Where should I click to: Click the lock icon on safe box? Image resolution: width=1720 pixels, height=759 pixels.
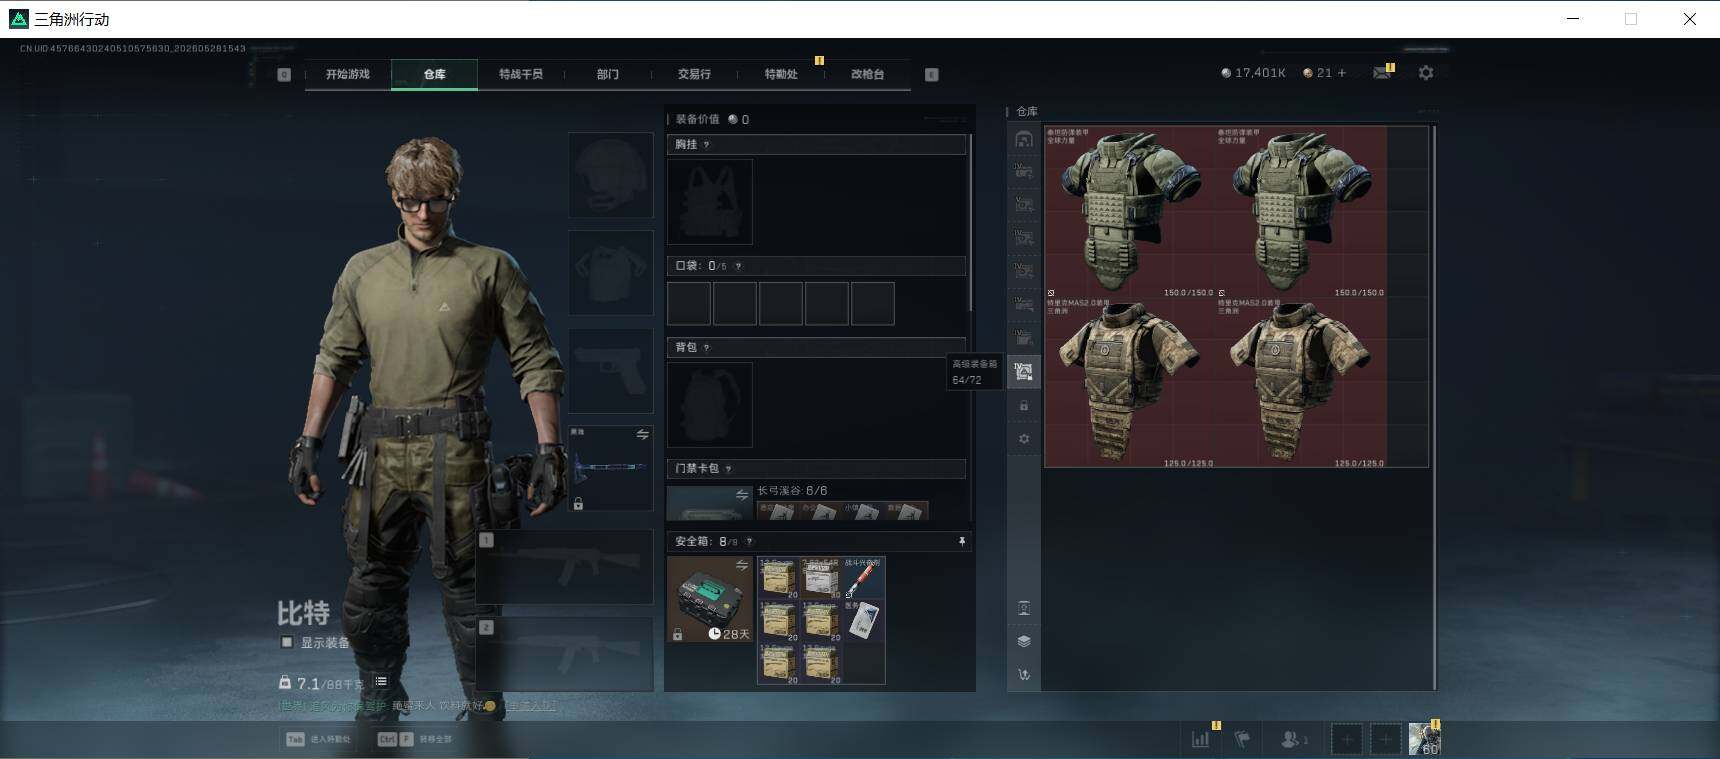pyautogui.click(x=677, y=634)
